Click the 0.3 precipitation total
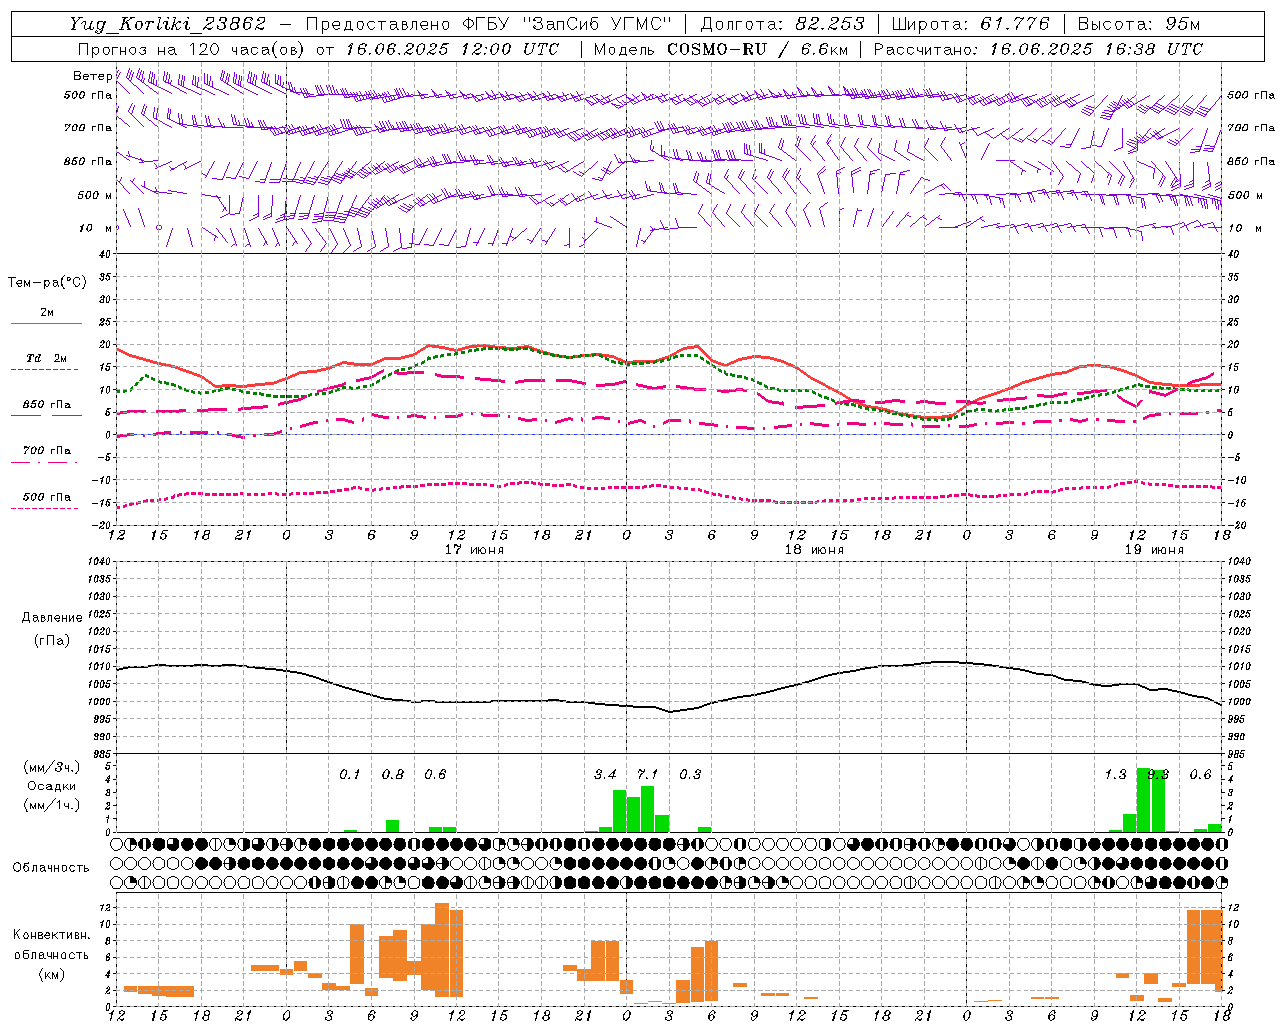The height and width of the screenshot is (1024, 1280). (690, 774)
